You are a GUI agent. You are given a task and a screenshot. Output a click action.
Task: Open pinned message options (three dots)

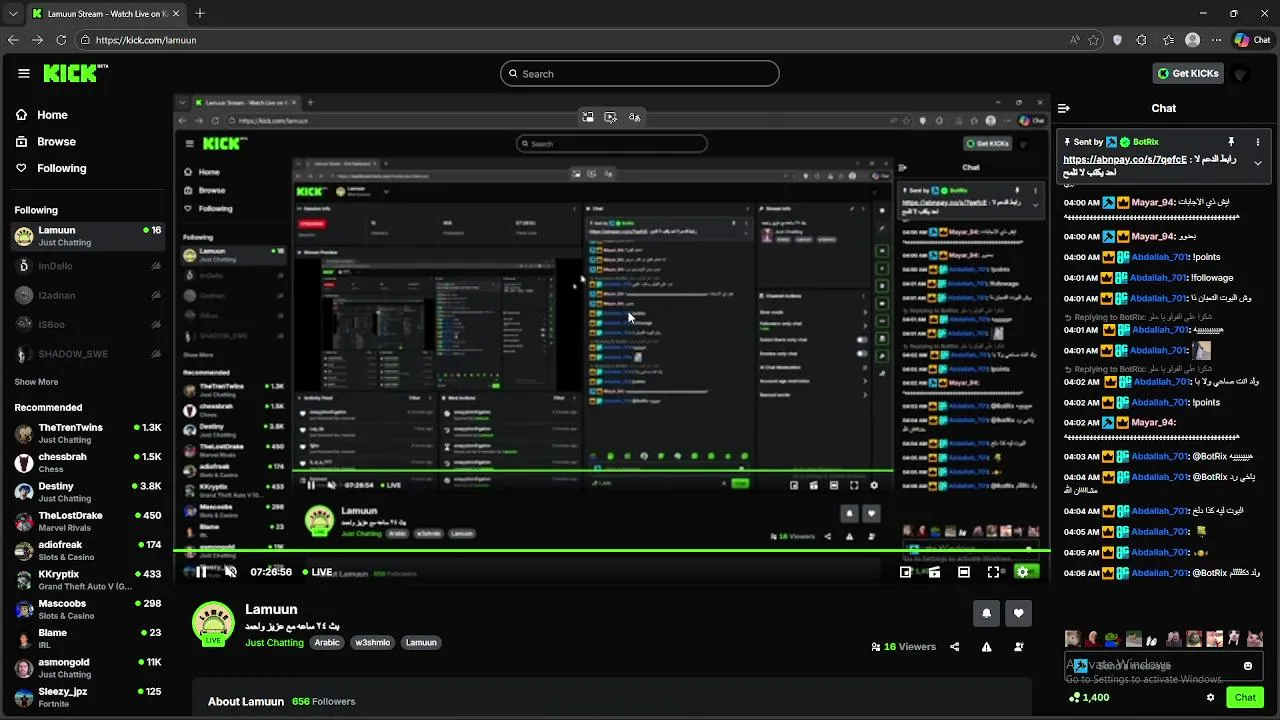1258,142
